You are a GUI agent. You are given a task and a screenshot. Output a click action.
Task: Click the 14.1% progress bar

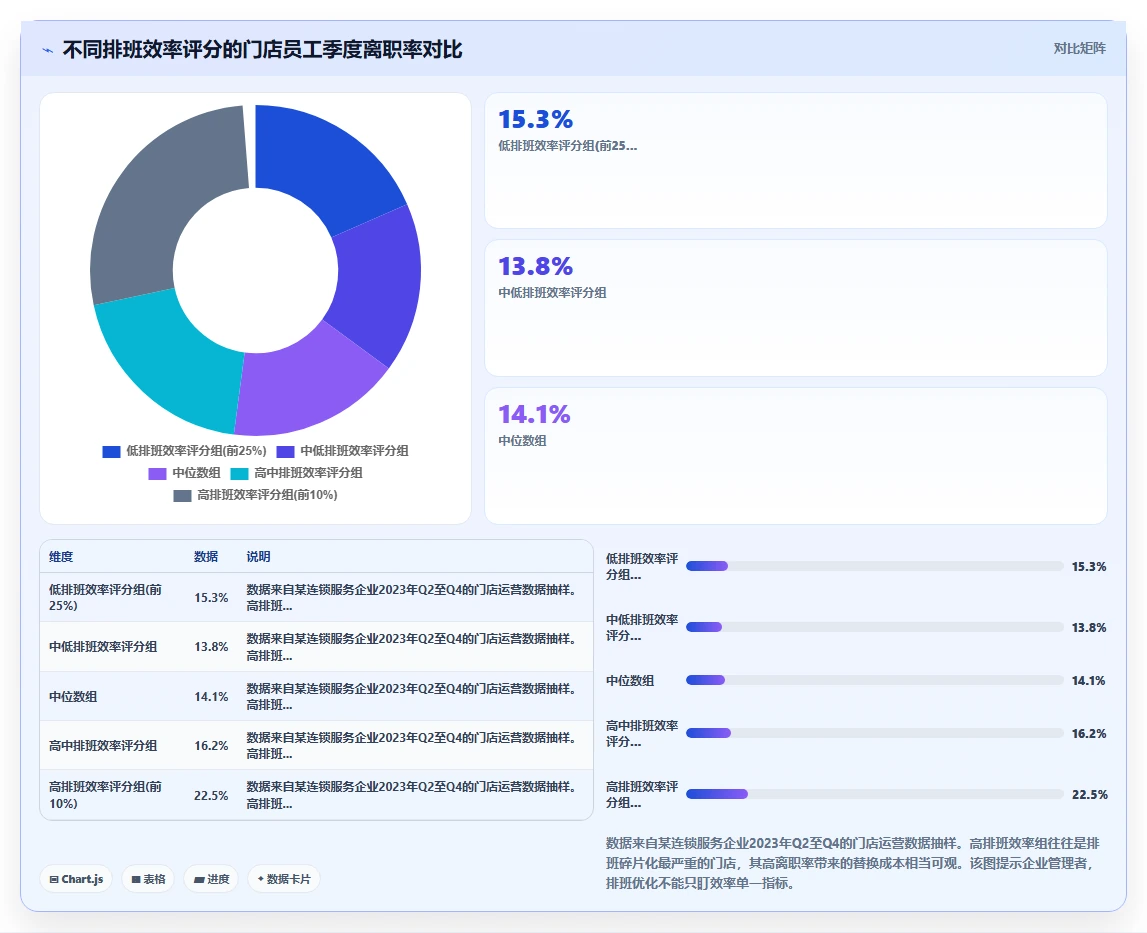click(x=874, y=681)
